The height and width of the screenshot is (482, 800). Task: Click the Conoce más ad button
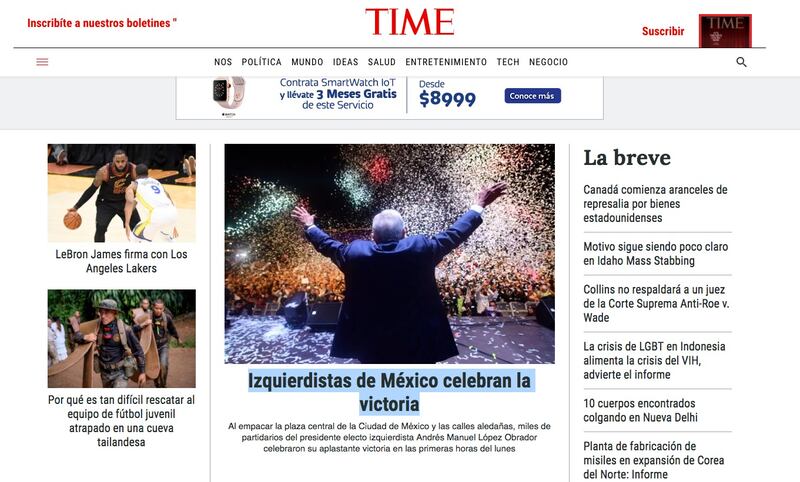coord(533,96)
